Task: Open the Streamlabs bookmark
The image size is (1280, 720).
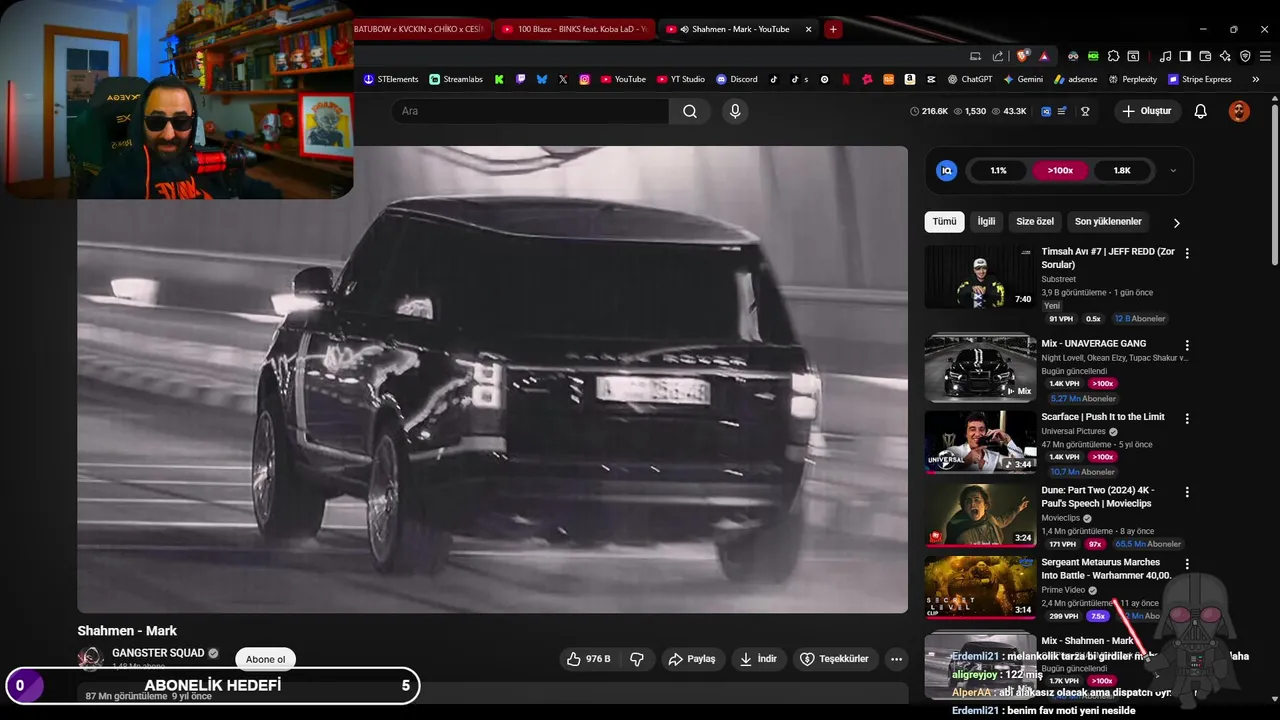Action: 456,79
